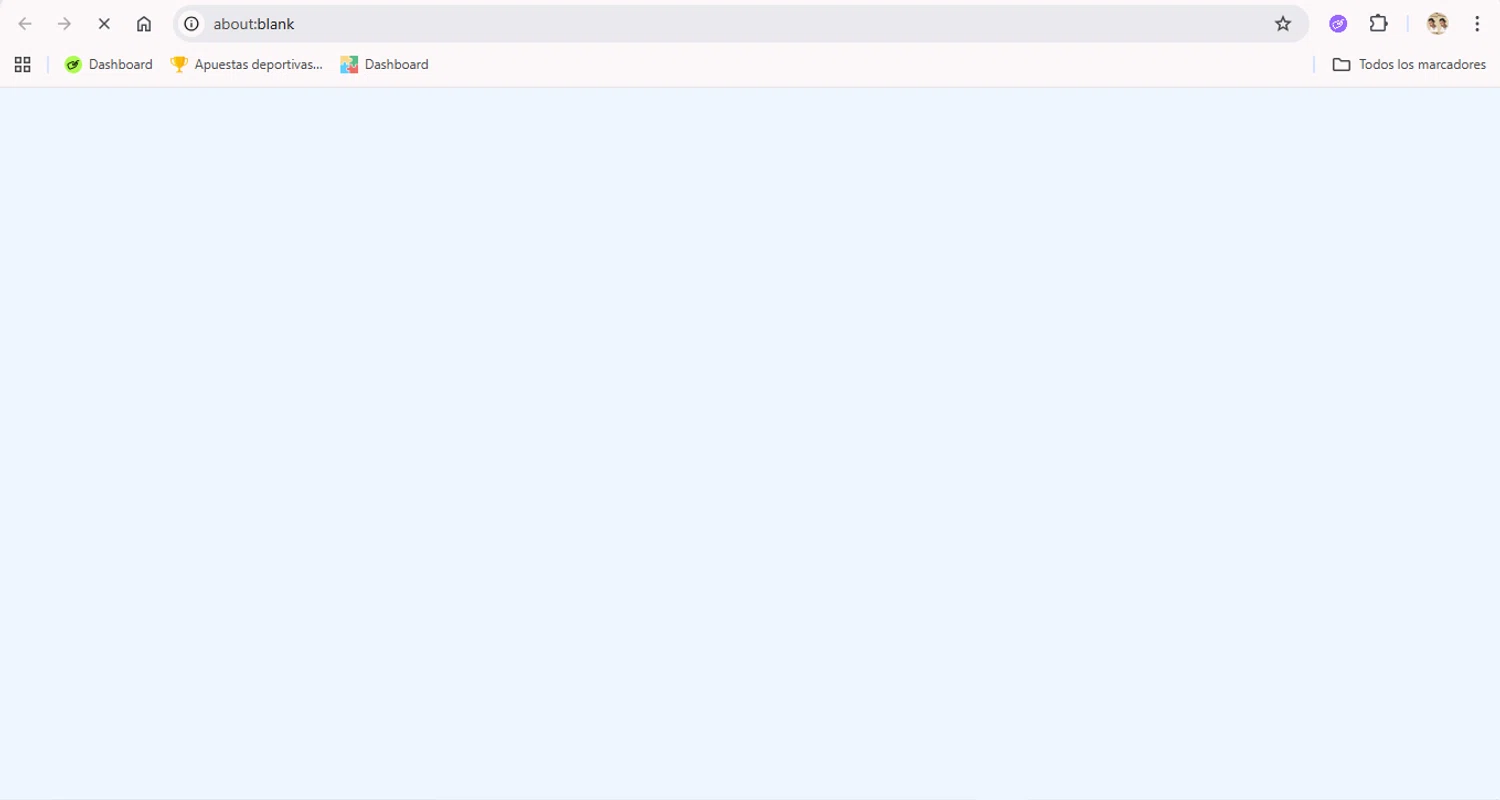Open the purple extension icon
This screenshot has height=800, width=1500.
[1338, 24]
